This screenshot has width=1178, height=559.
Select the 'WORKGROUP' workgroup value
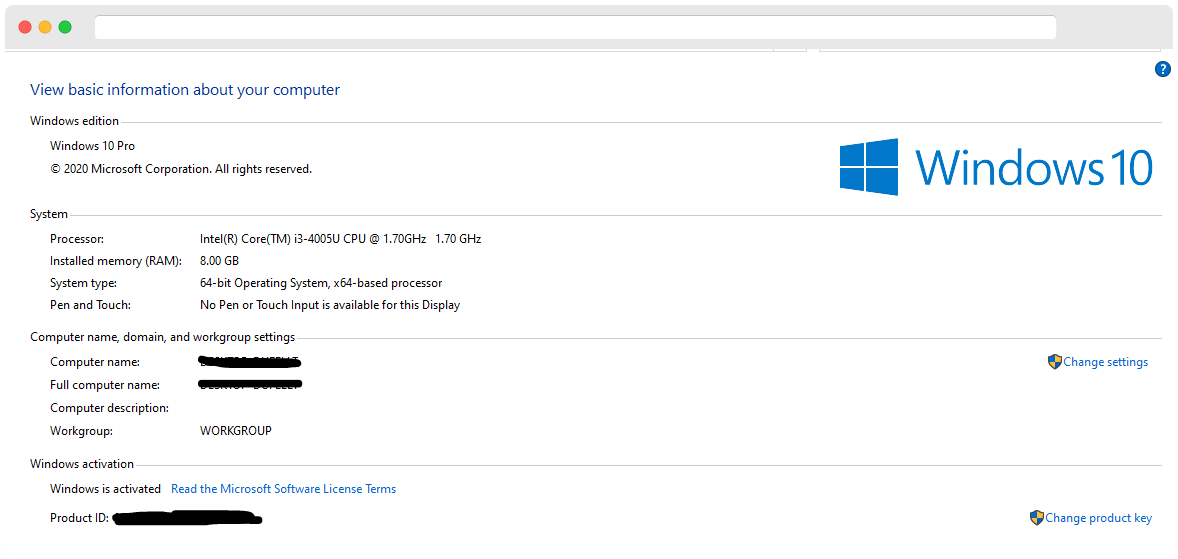point(236,431)
